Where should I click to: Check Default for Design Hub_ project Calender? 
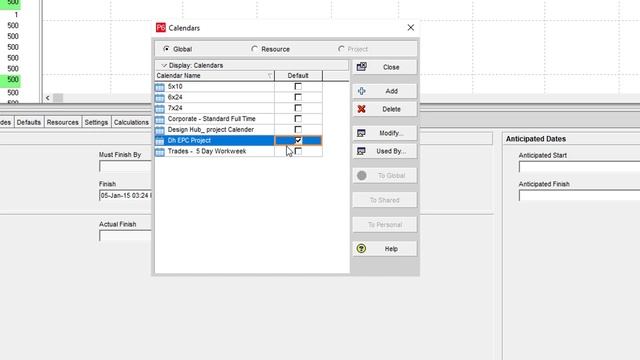[x=298, y=129]
